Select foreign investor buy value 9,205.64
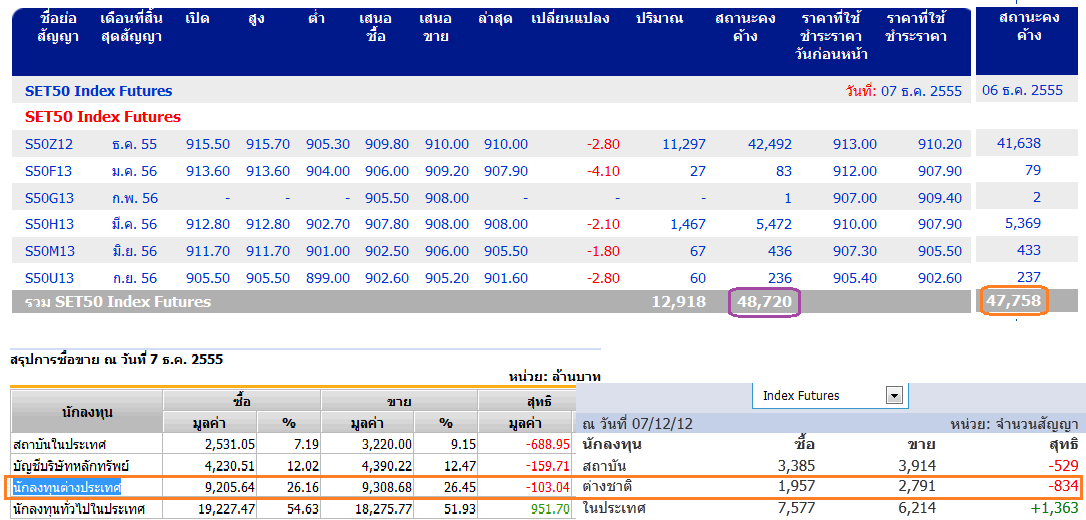 pos(229,488)
